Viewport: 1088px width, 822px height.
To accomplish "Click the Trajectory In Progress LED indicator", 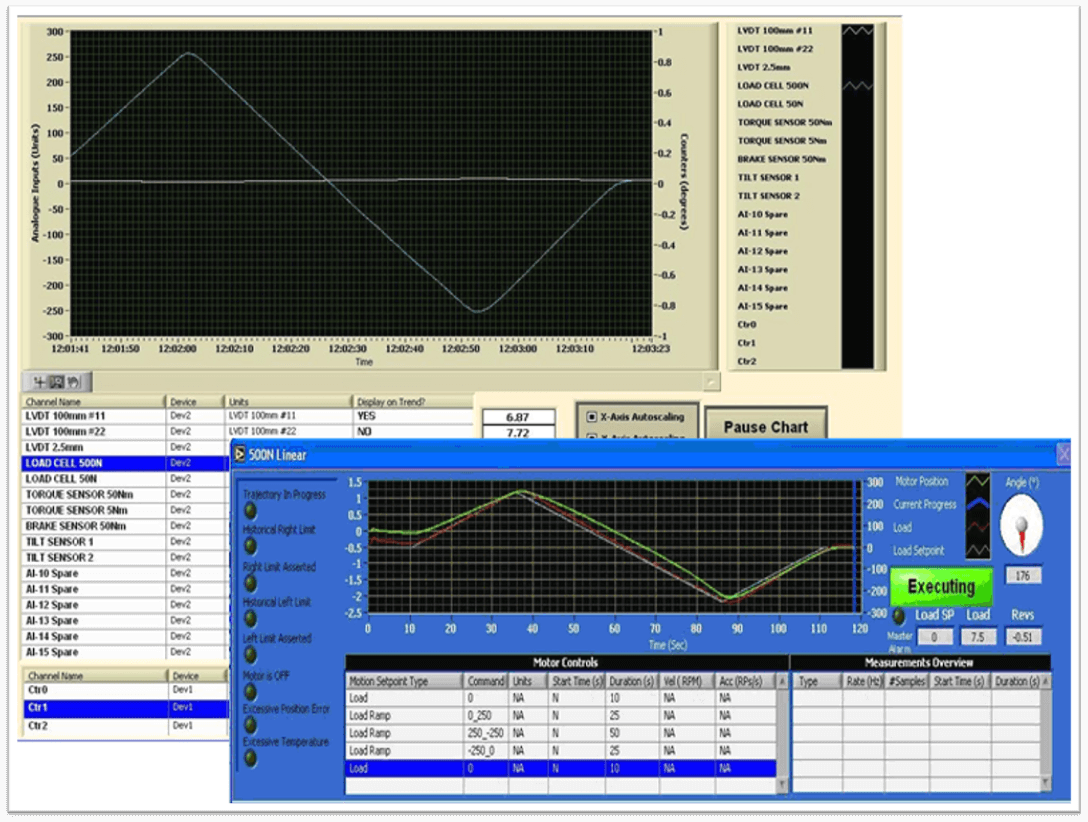I will click(x=250, y=511).
